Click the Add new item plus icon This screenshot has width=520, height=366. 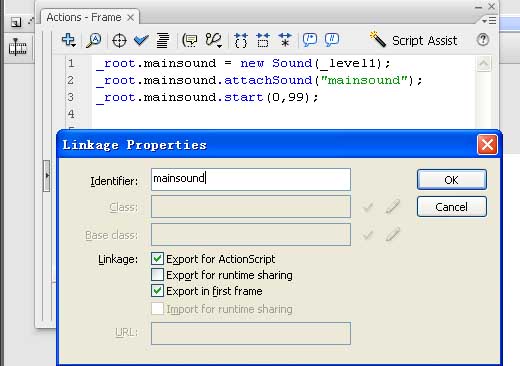coord(69,40)
